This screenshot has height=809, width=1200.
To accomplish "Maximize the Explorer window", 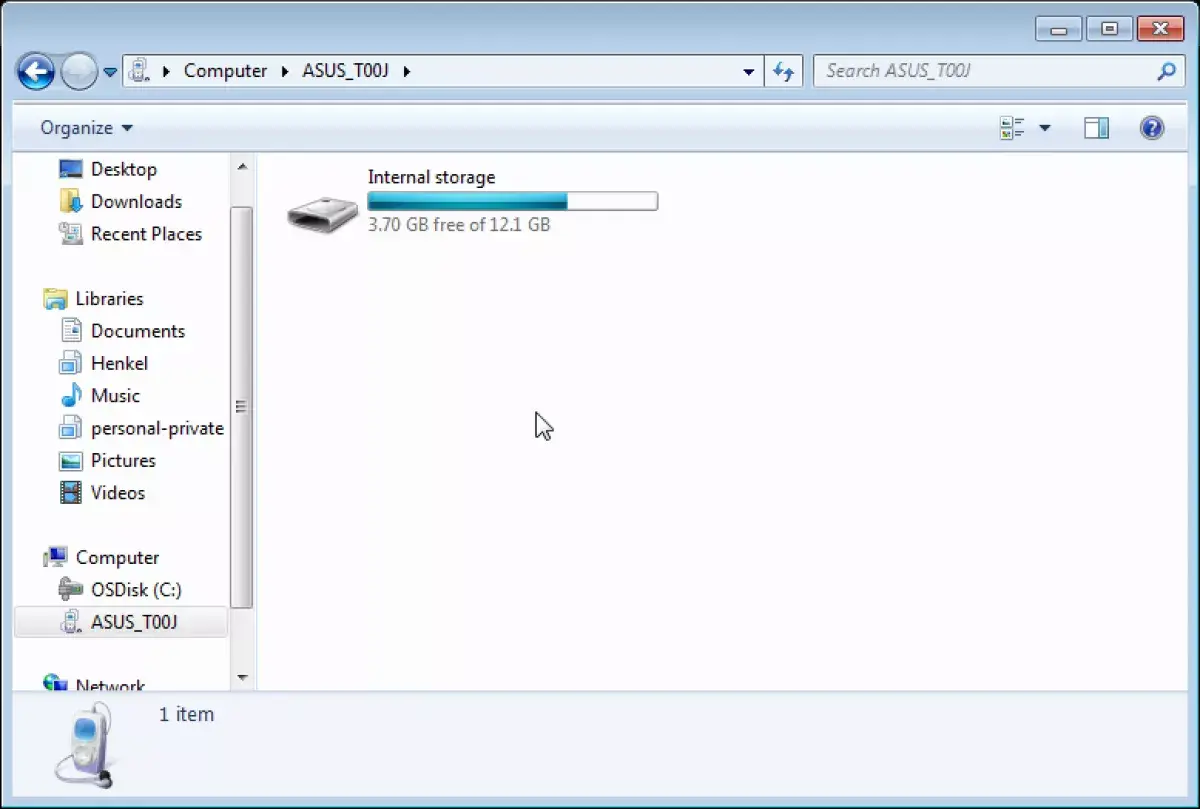I will tap(1108, 29).
